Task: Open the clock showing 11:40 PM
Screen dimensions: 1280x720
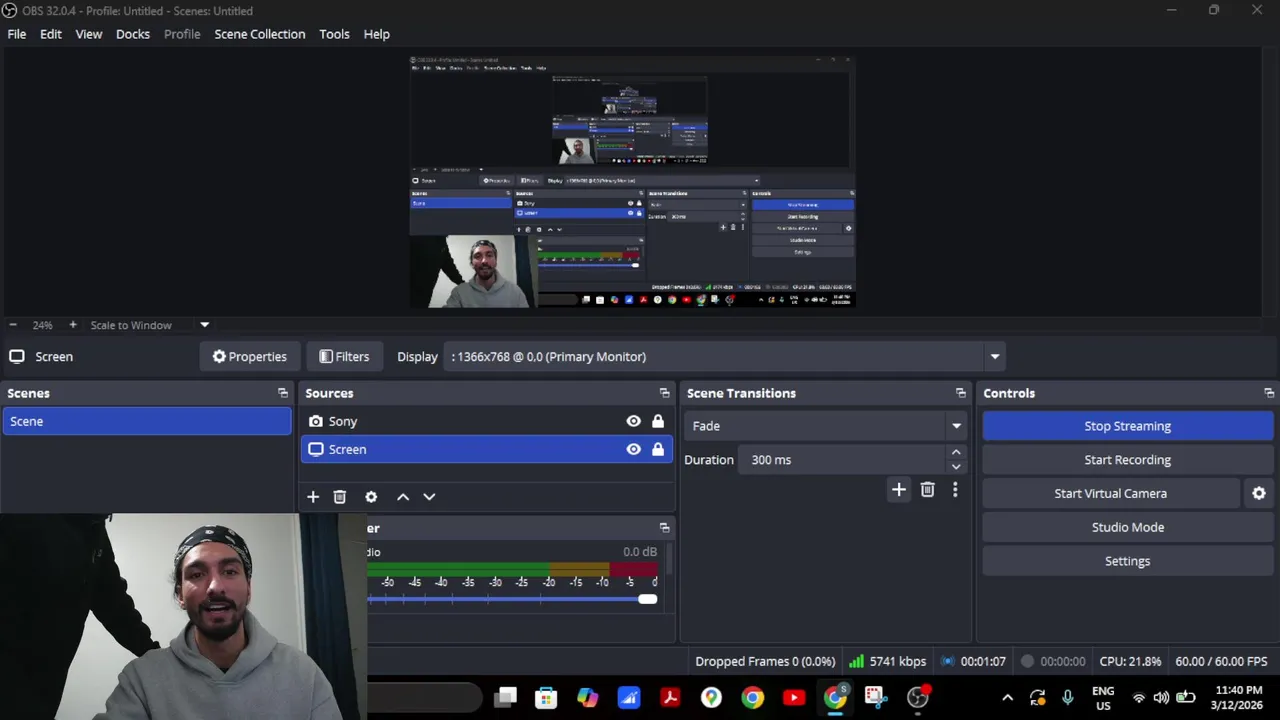Action: pos(1237,697)
